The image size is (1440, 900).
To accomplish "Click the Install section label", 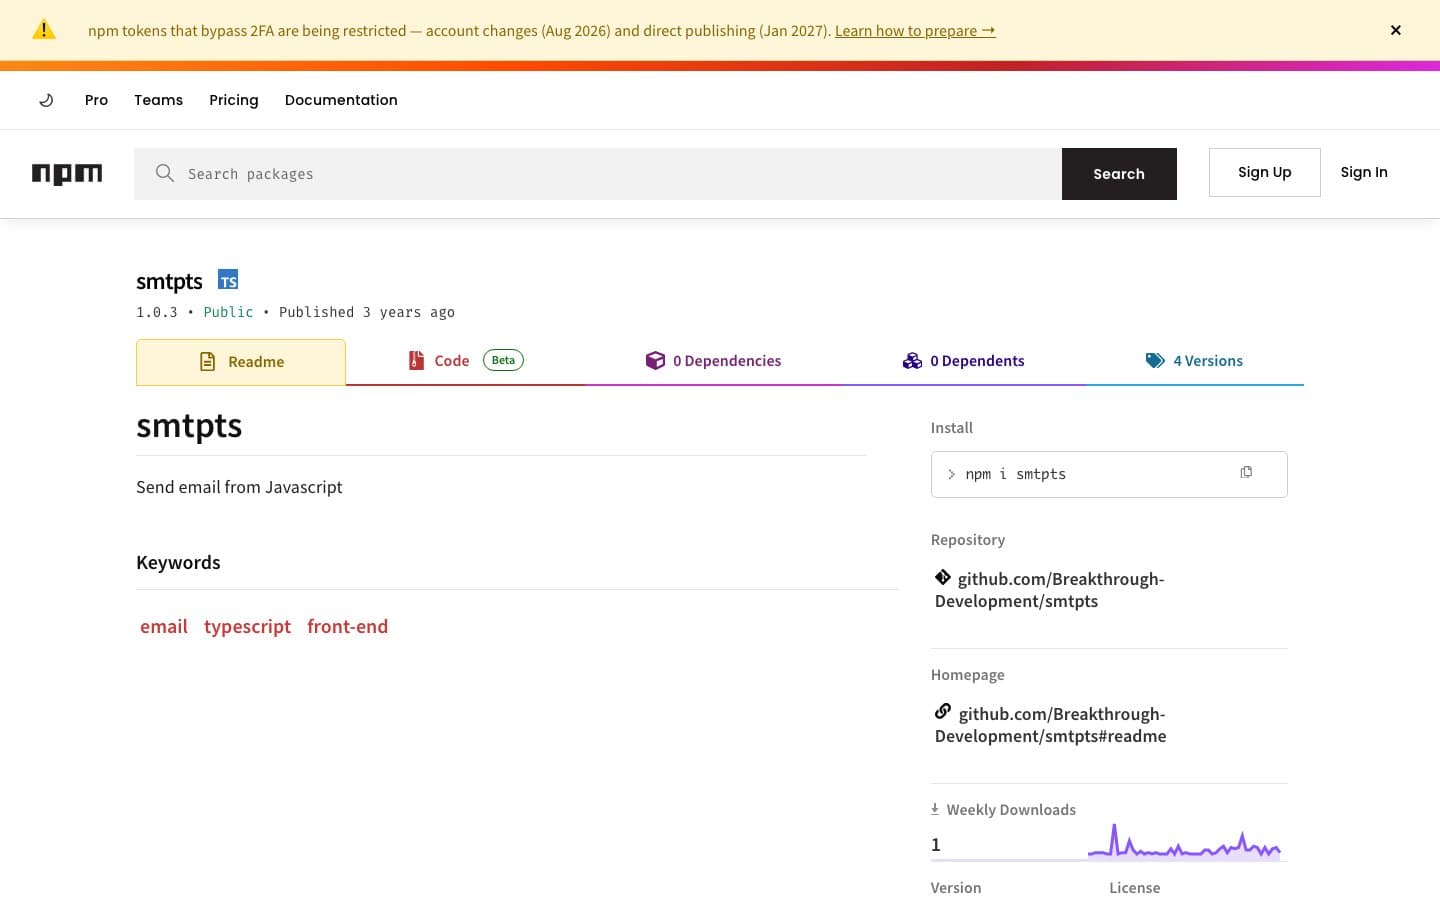I will coord(952,428).
